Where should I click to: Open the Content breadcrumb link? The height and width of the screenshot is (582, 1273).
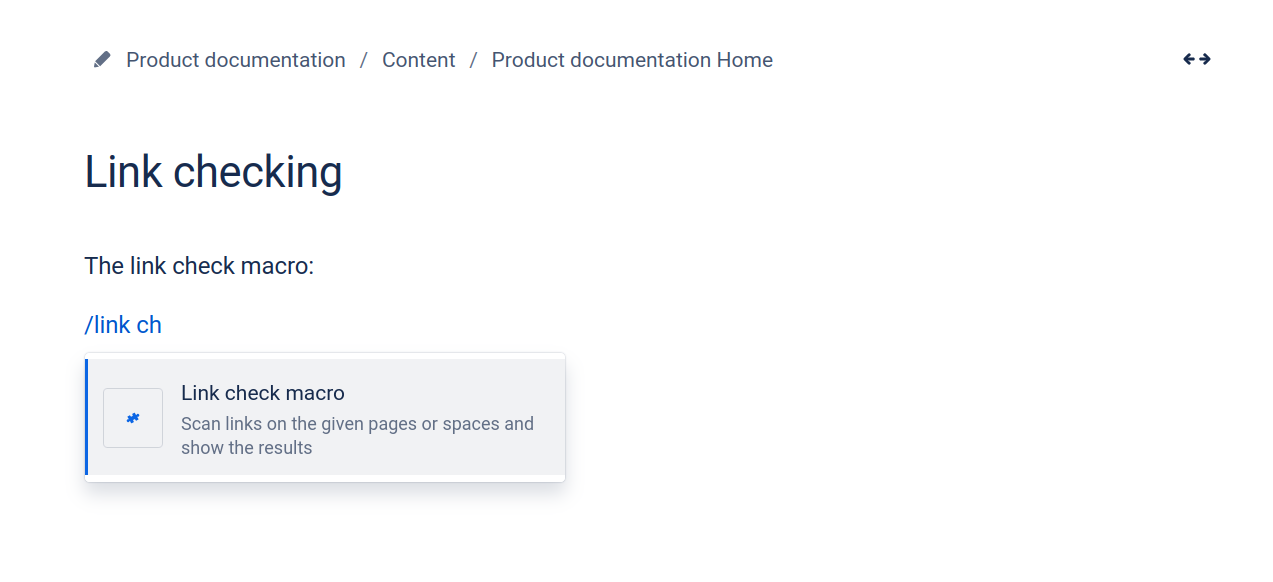tap(419, 60)
